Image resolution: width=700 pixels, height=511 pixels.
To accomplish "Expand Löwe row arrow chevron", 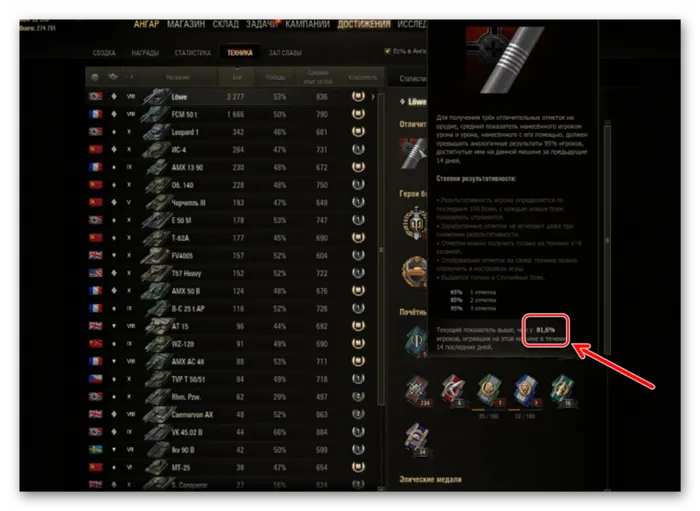I will (x=373, y=96).
